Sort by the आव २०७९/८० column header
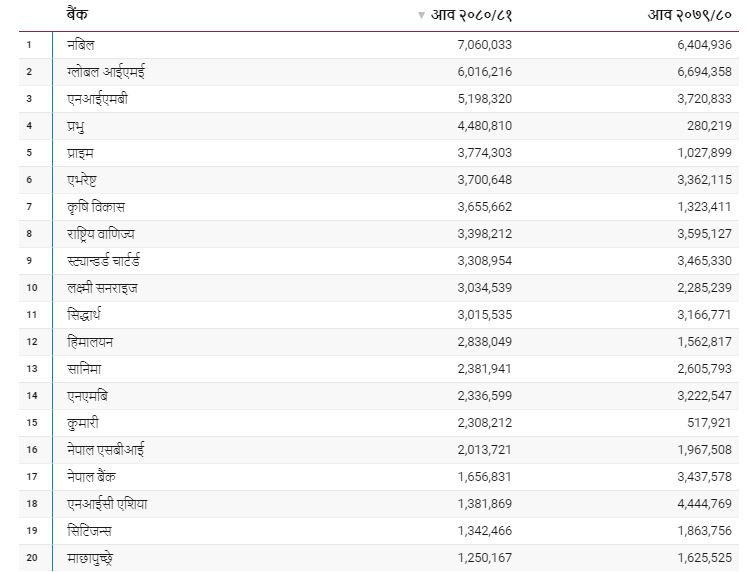The image size is (748, 572). pos(689,15)
